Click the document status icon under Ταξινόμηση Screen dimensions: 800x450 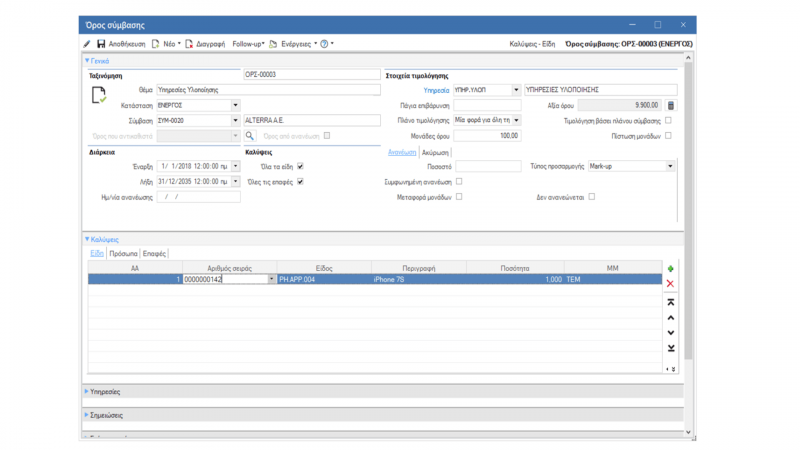pos(99,95)
